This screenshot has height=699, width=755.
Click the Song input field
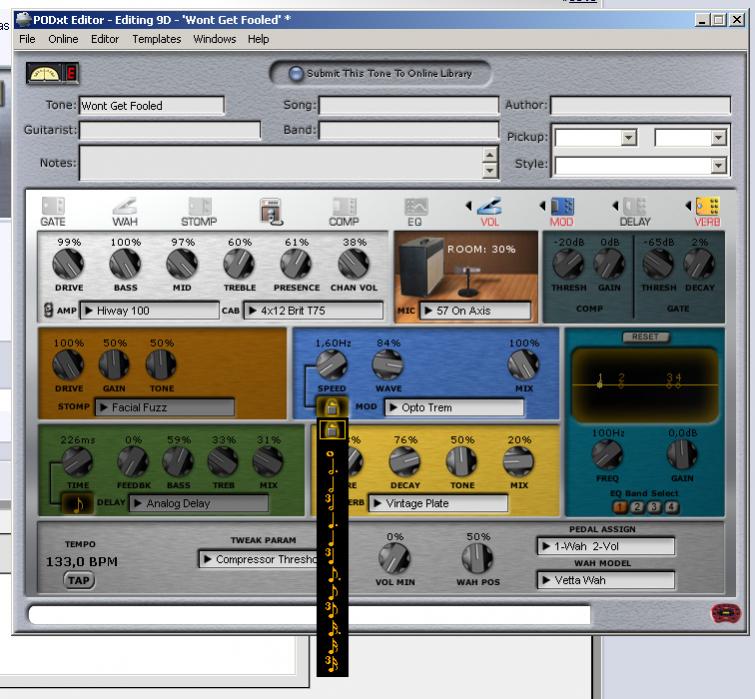point(408,105)
